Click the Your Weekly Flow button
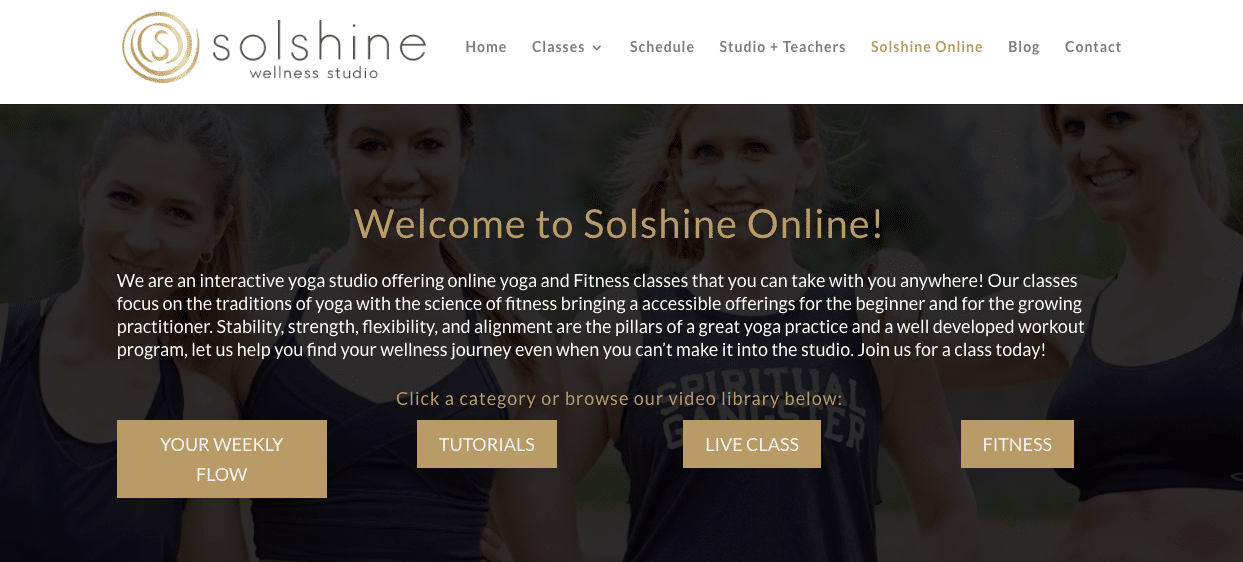The height and width of the screenshot is (562, 1243). (x=222, y=459)
